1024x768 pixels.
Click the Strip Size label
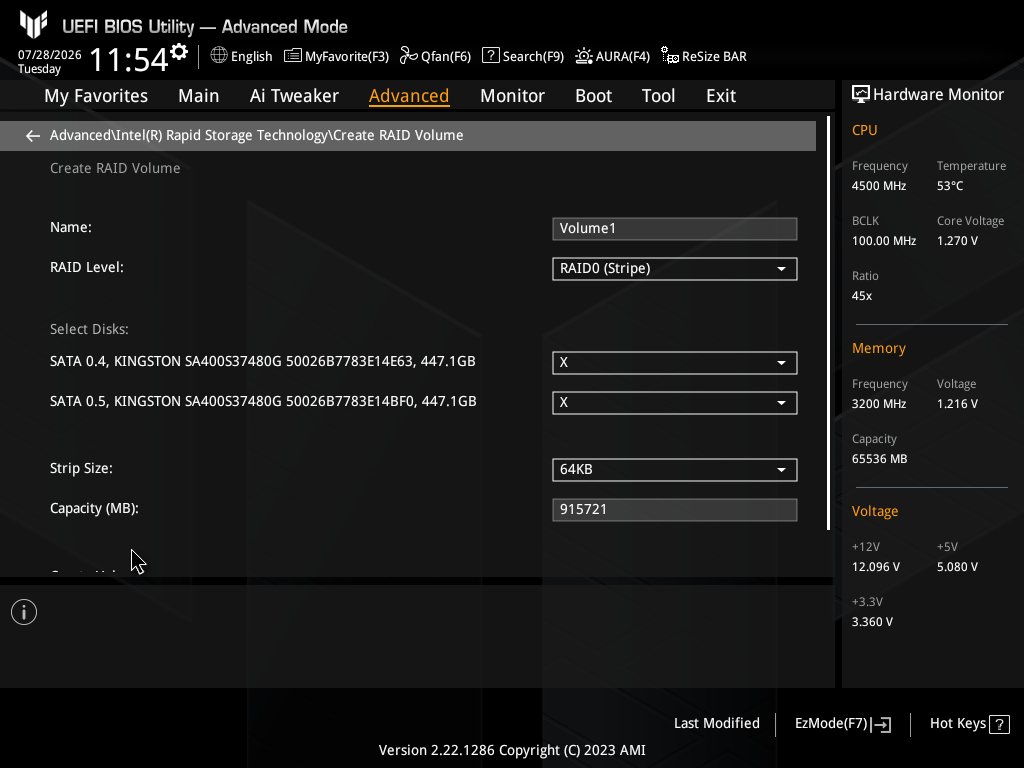point(81,469)
